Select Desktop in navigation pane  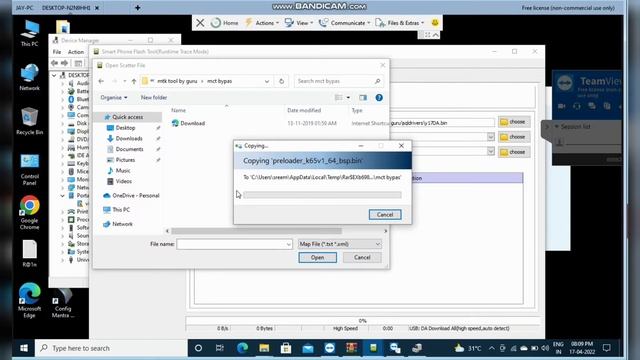tap(125, 128)
